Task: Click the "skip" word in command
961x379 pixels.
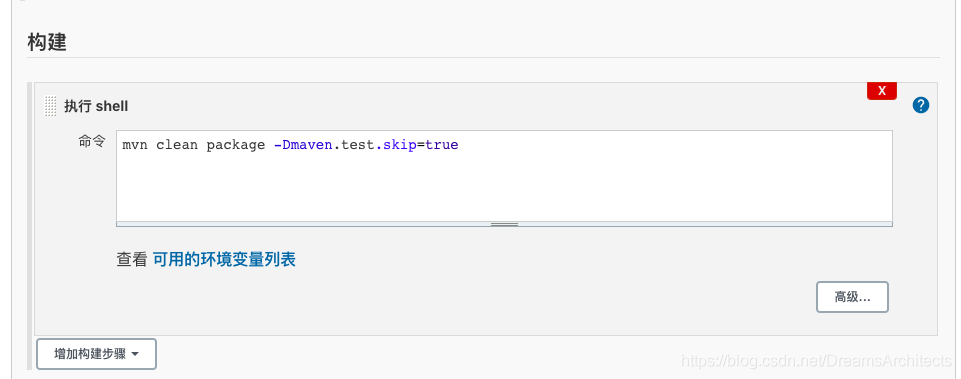Action: [400, 146]
